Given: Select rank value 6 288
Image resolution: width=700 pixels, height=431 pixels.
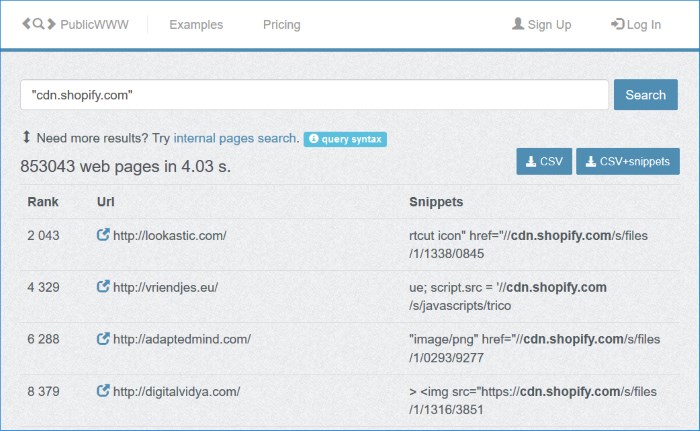Looking at the screenshot, I should [43, 339].
